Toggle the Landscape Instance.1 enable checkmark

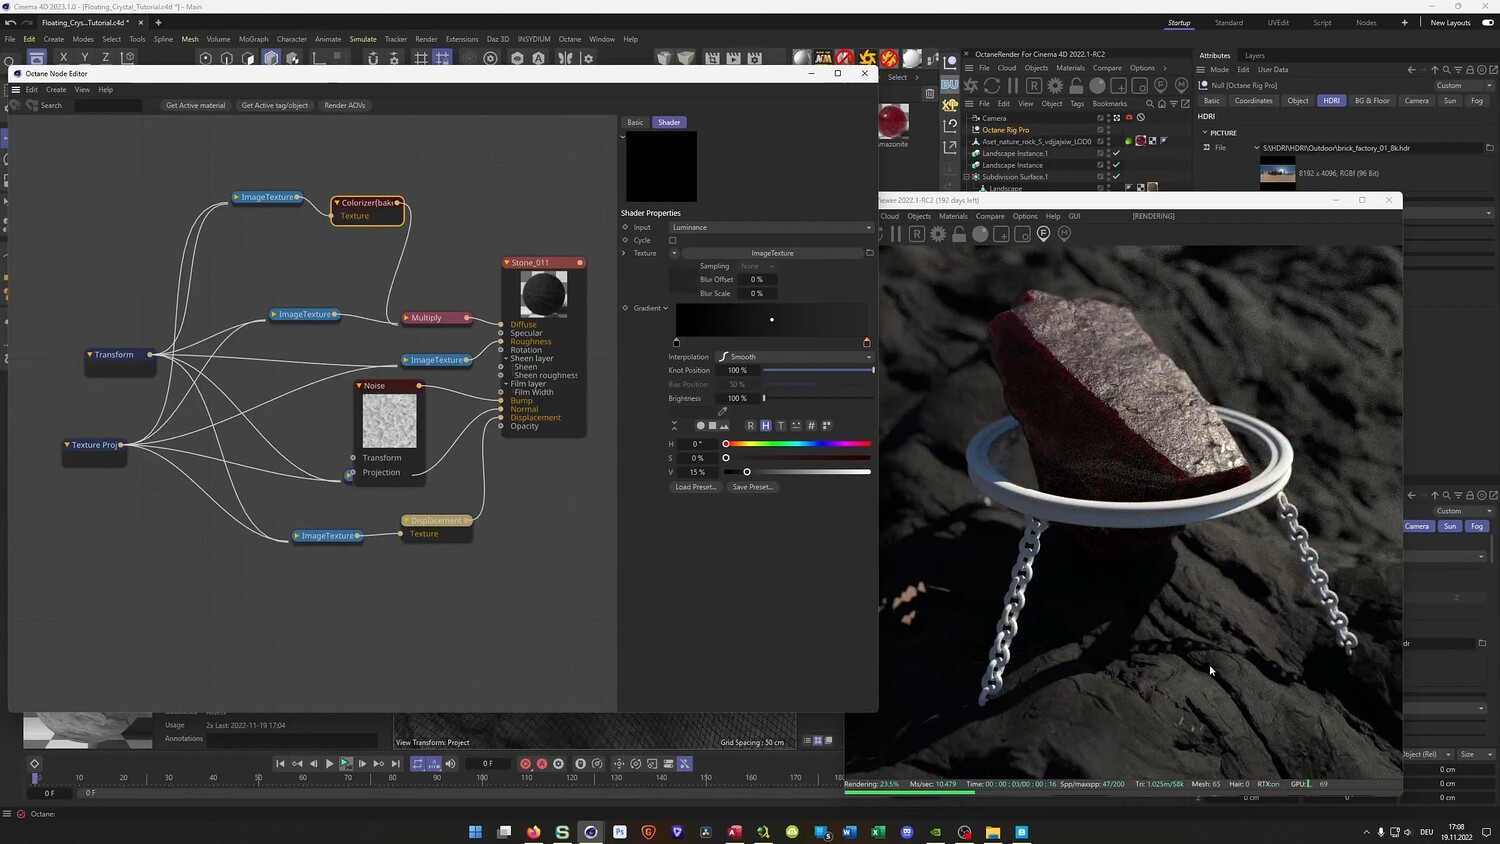click(x=1116, y=153)
